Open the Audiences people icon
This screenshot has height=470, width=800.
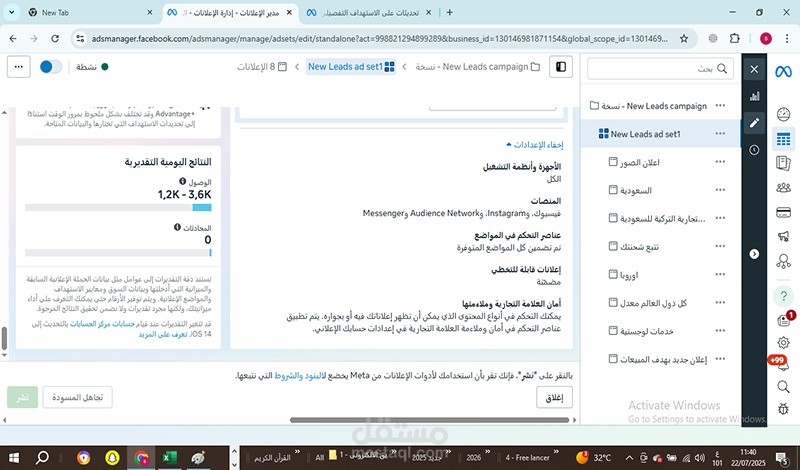point(783,187)
